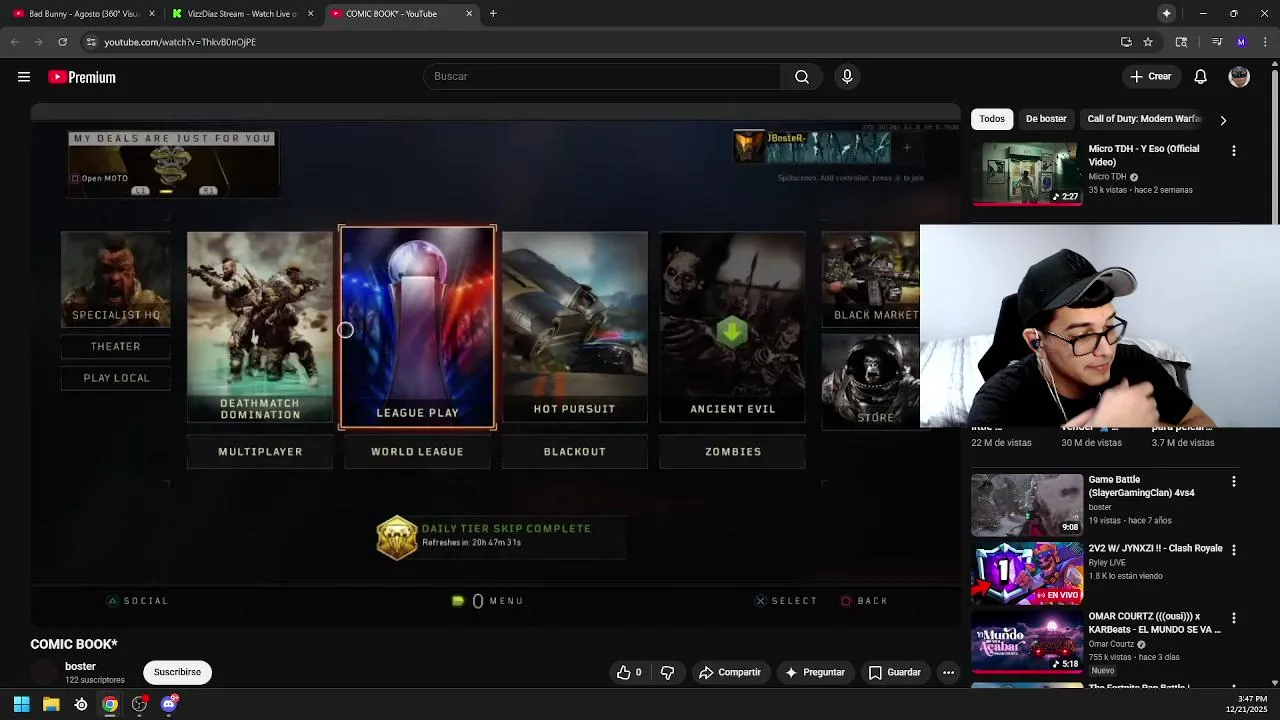
Task: Open YouTube notifications bell
Action: (x=1201, y=77)
